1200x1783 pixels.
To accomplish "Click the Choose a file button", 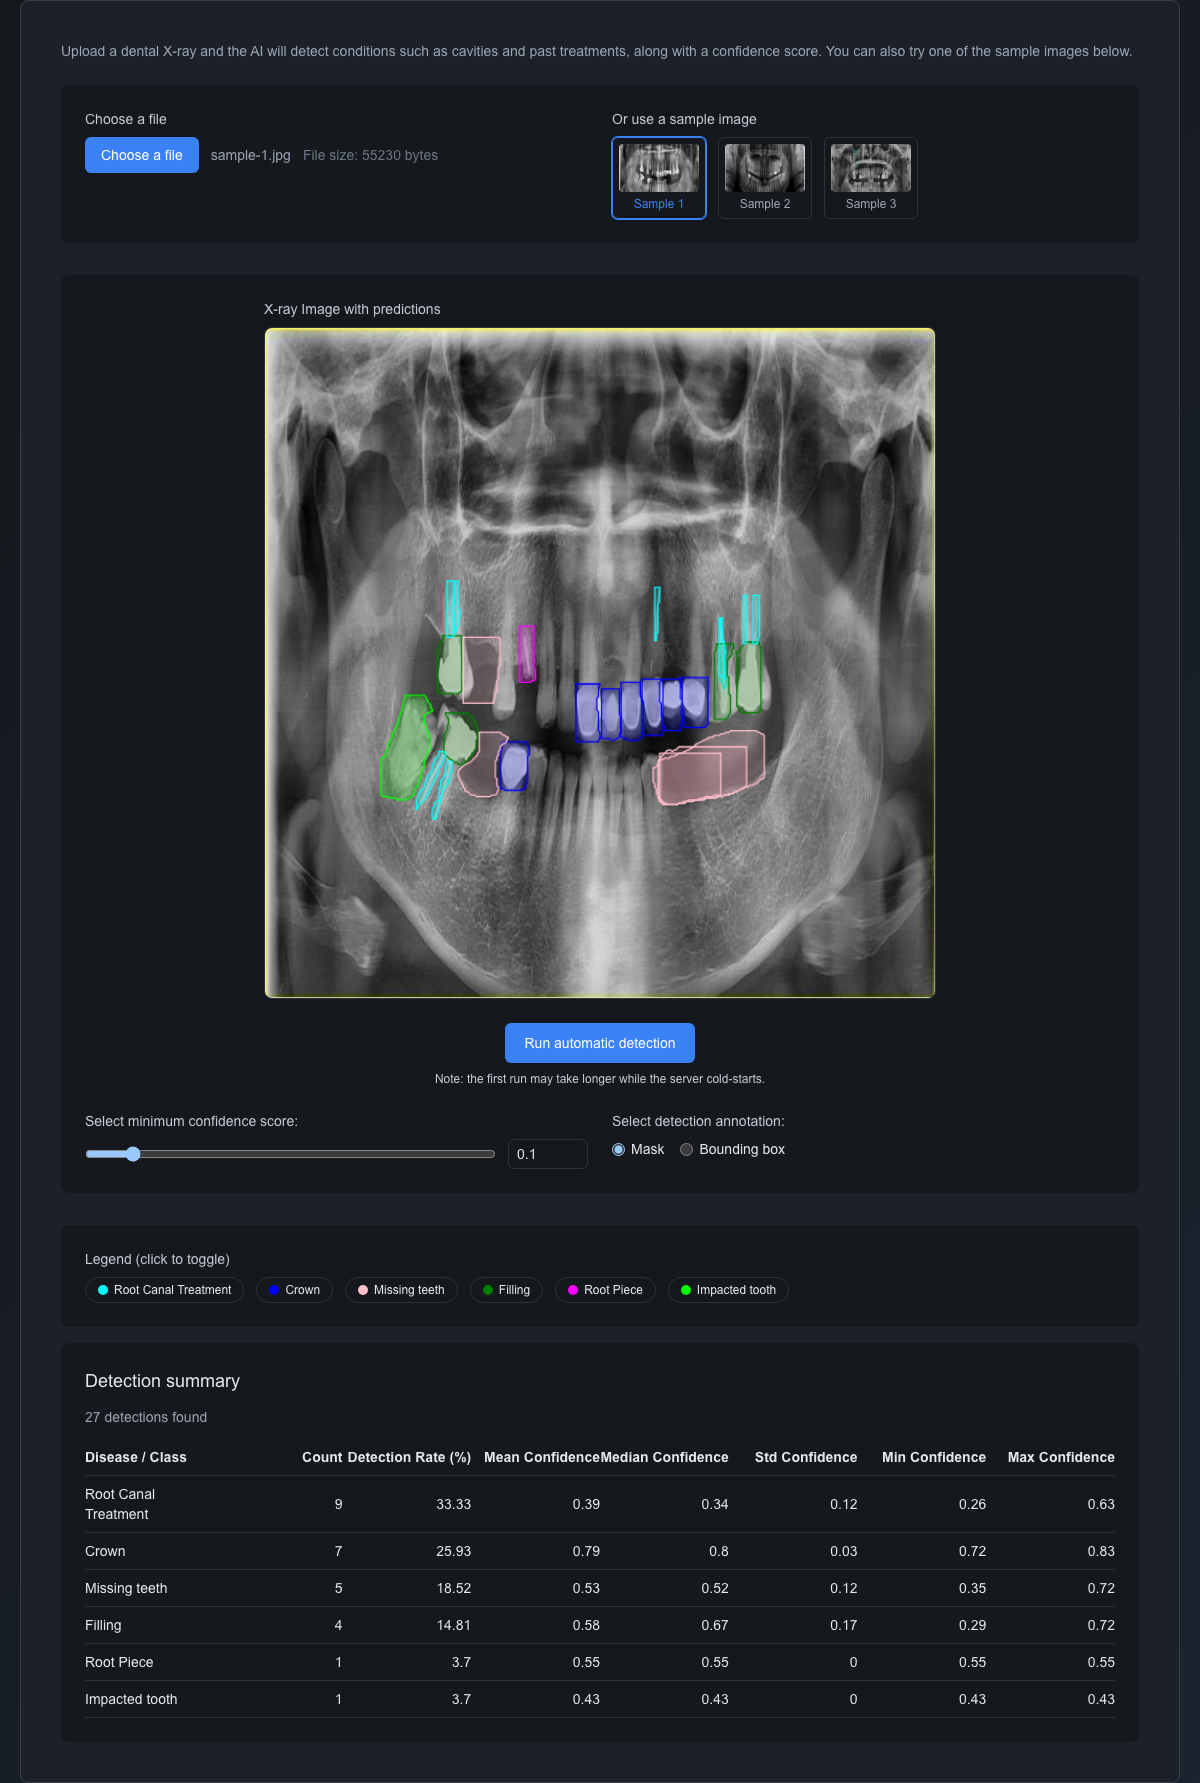I will tap(142, 155).
